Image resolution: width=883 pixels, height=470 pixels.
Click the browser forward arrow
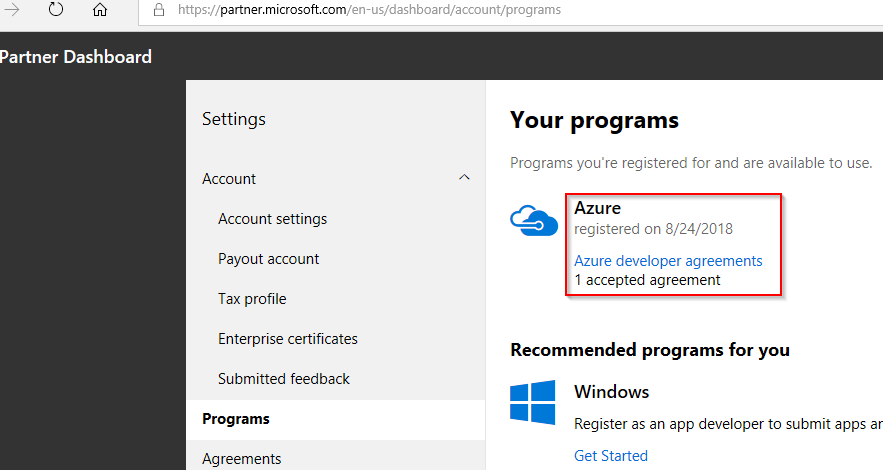[12, 10]
